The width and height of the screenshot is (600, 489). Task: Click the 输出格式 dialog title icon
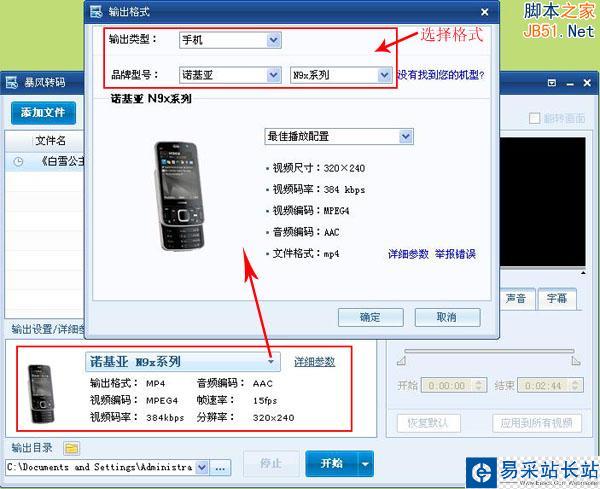[96, 12]
